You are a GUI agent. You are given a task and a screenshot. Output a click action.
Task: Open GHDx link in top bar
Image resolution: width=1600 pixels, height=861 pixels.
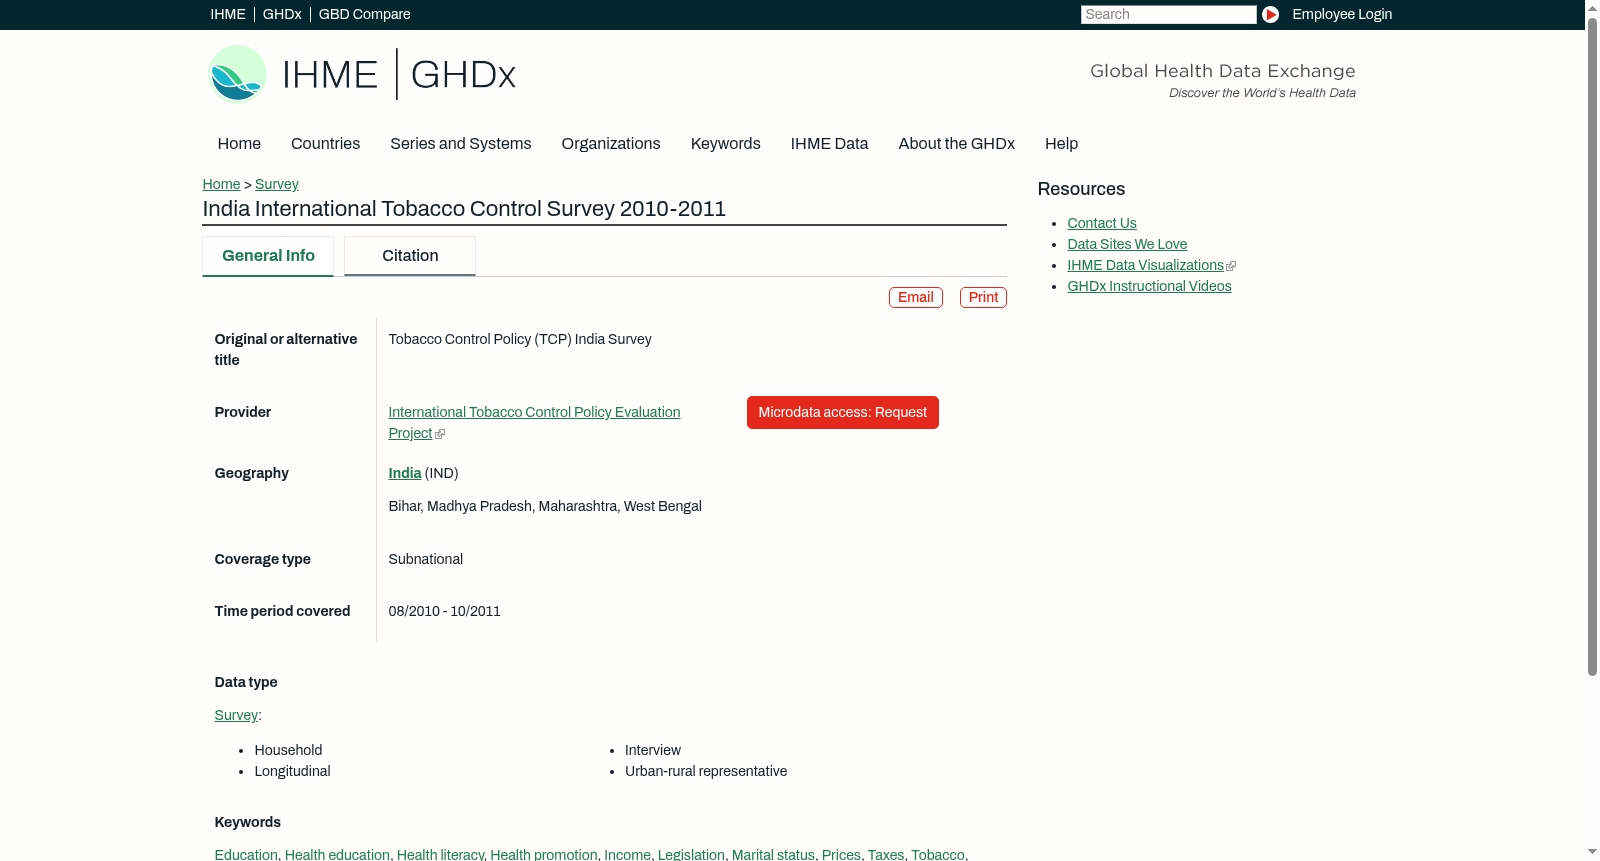tap(282, 14)
